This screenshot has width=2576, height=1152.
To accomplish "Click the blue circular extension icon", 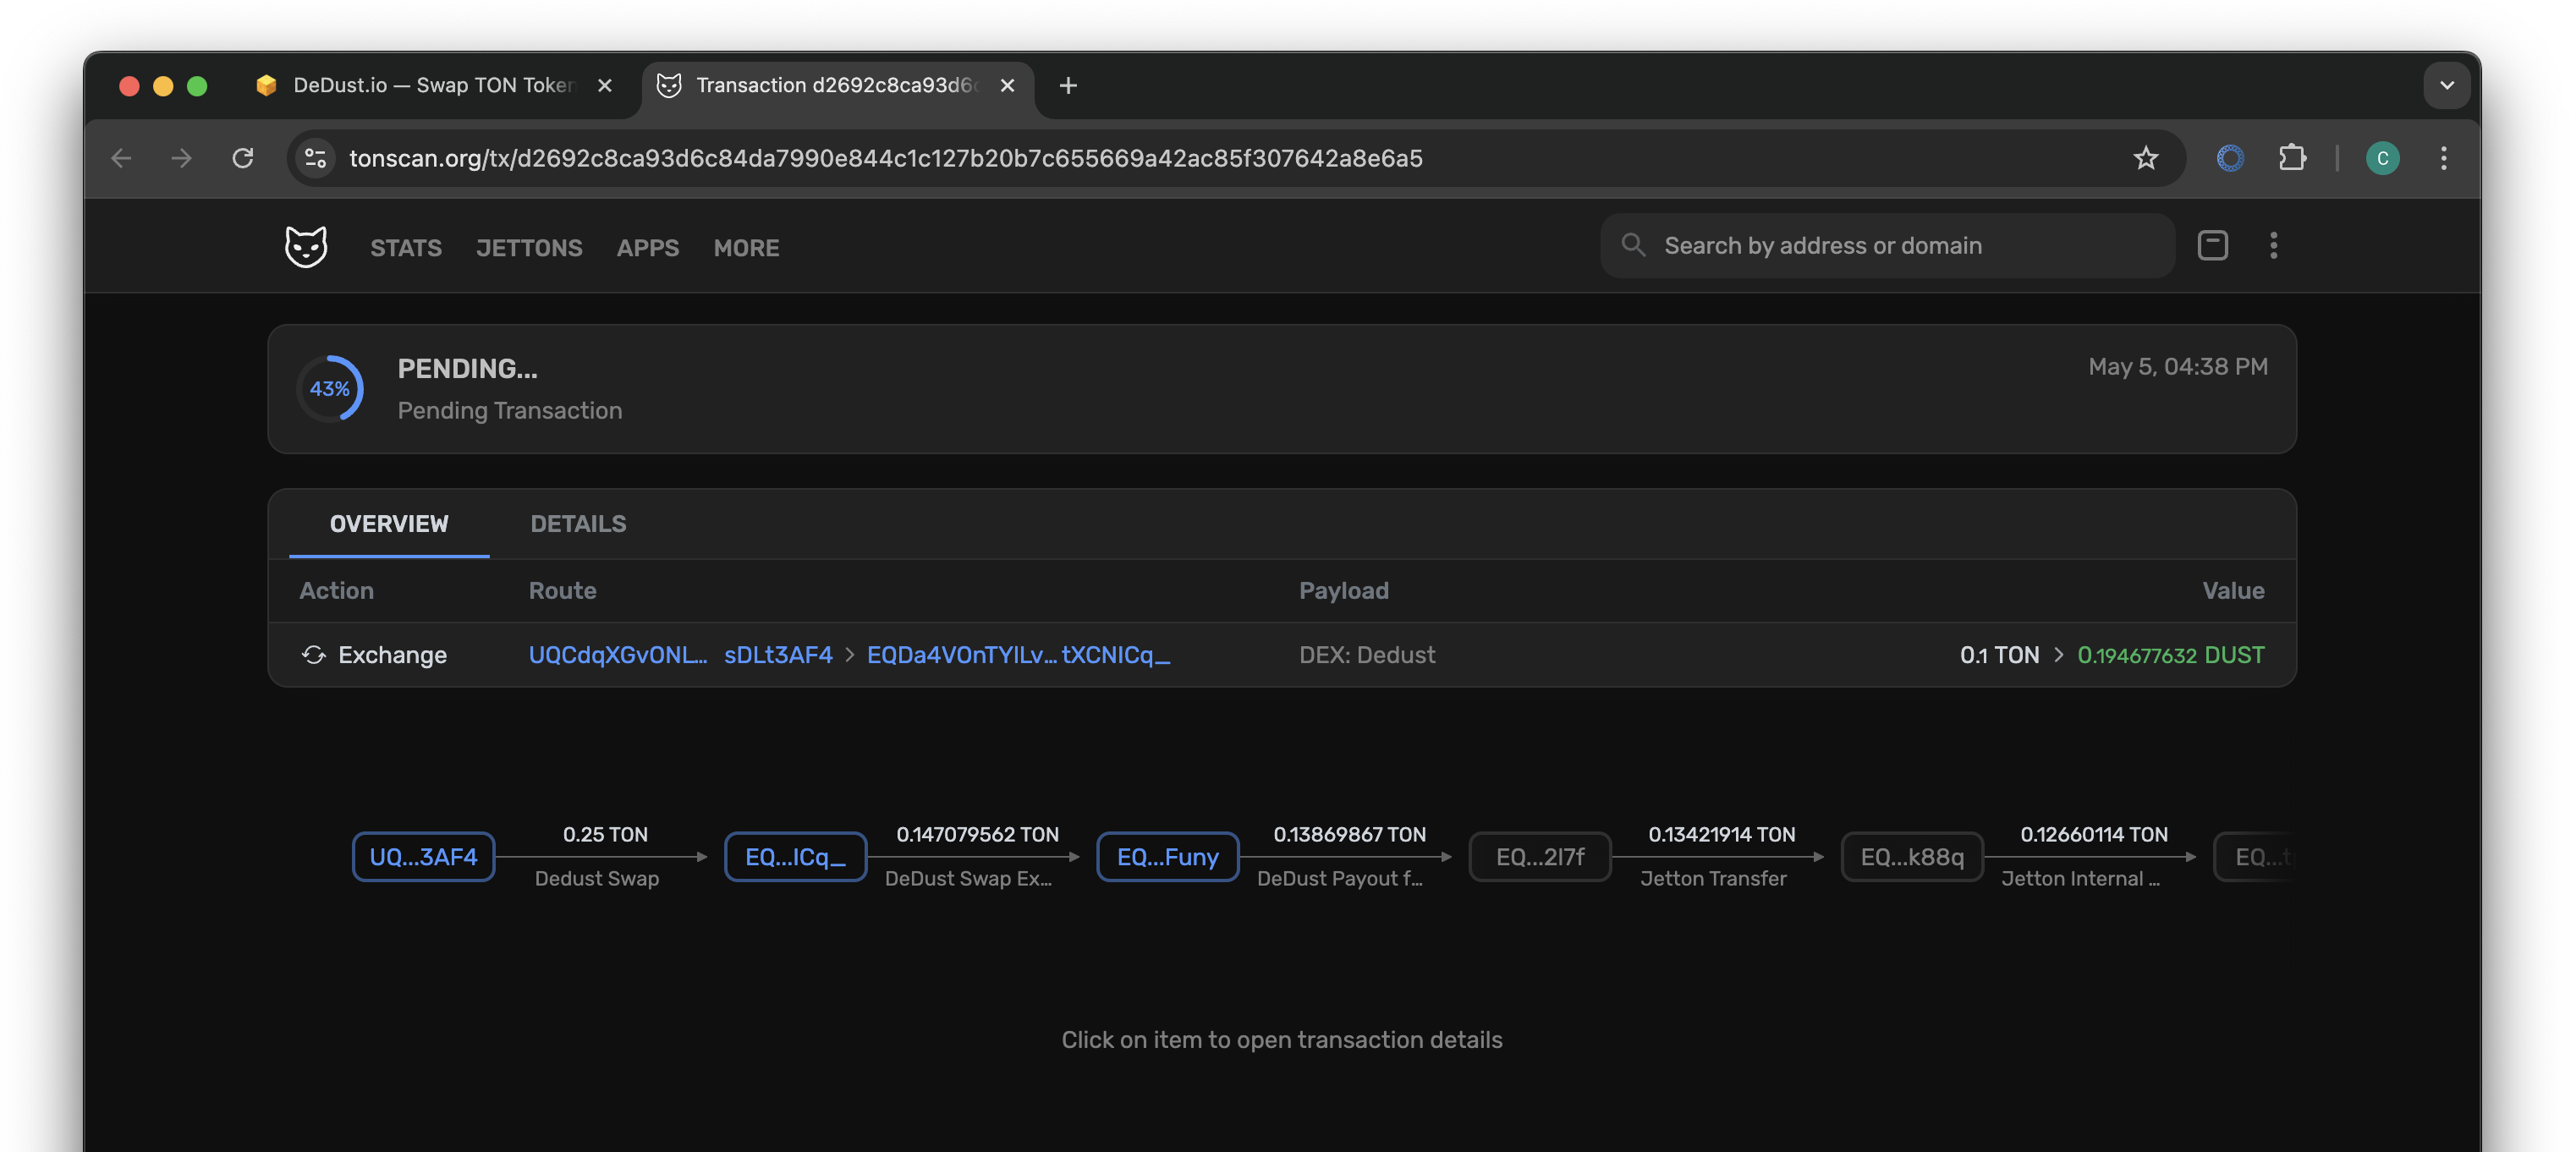I will click(2230, 158).
